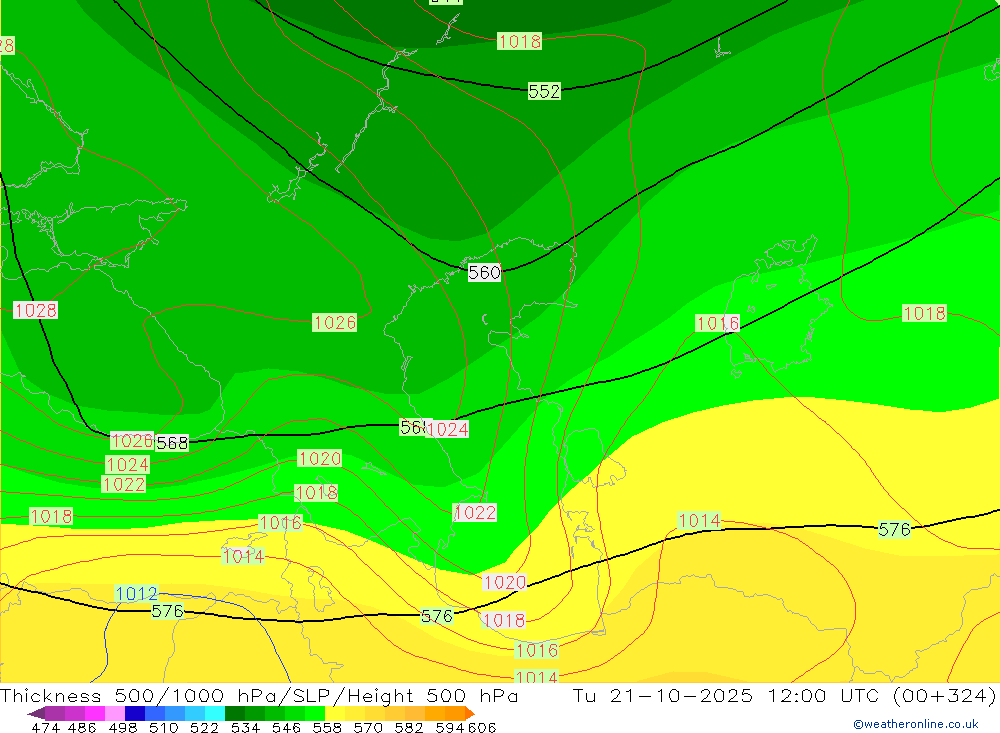Click the 474 legend value
The height and width of the screenshot is (733, 1000).
point(46,727)
